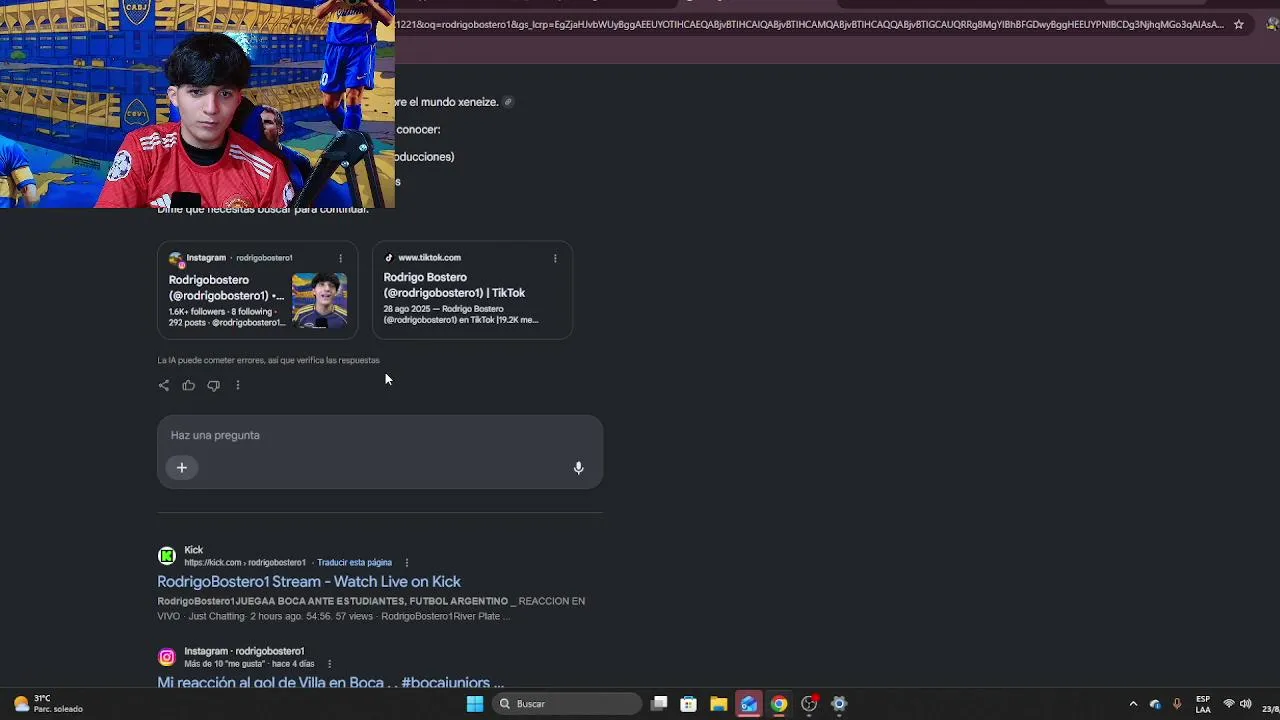Click the '1.6K+ followers' text in Instagram card
Viewport: 1280px width, 720px height.
197,312
